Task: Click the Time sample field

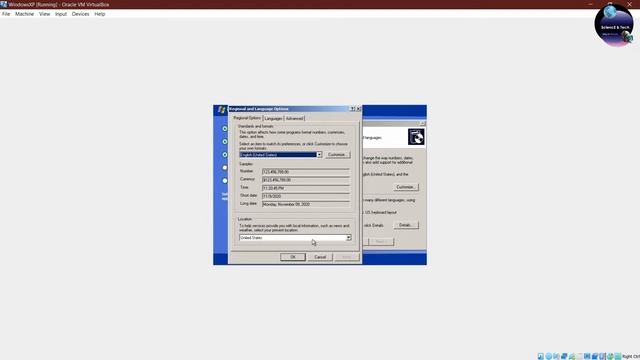Action: tap(306, 188)
